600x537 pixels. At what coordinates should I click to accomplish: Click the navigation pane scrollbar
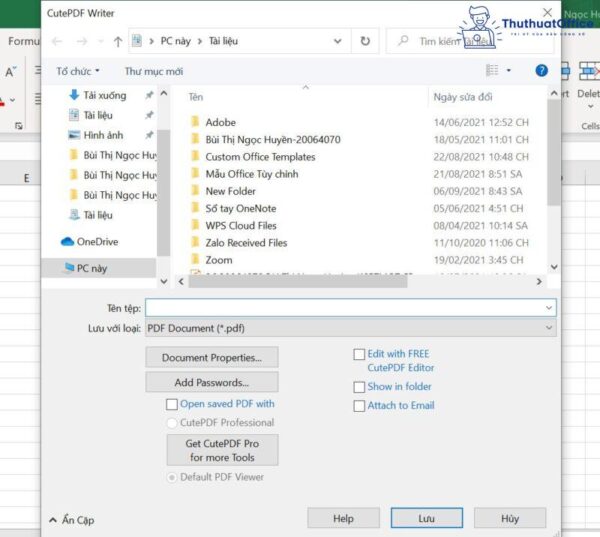coord(163,192)
